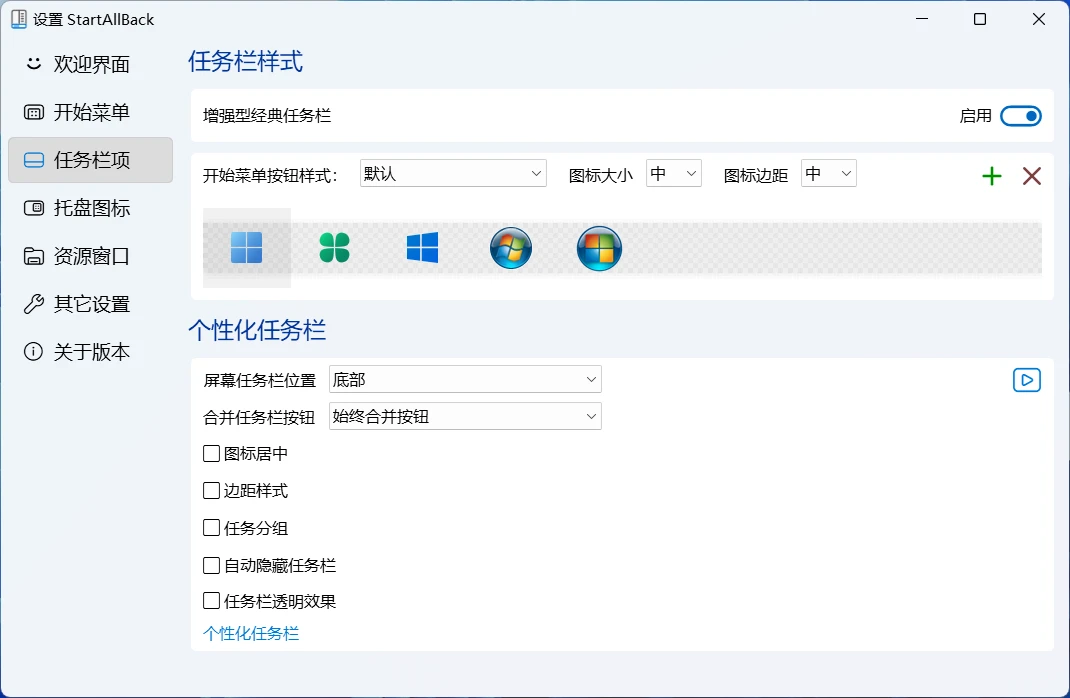1070x698 pixels.
Task: Click the red X remove icon
Action: point(1032,177)
